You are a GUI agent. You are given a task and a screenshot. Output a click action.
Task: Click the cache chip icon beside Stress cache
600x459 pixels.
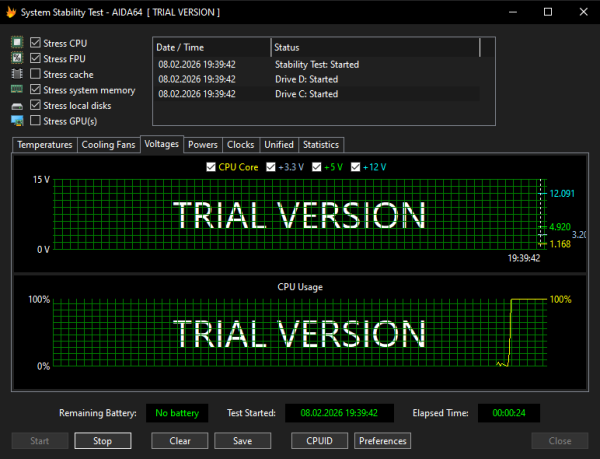(x=17, y=74)
